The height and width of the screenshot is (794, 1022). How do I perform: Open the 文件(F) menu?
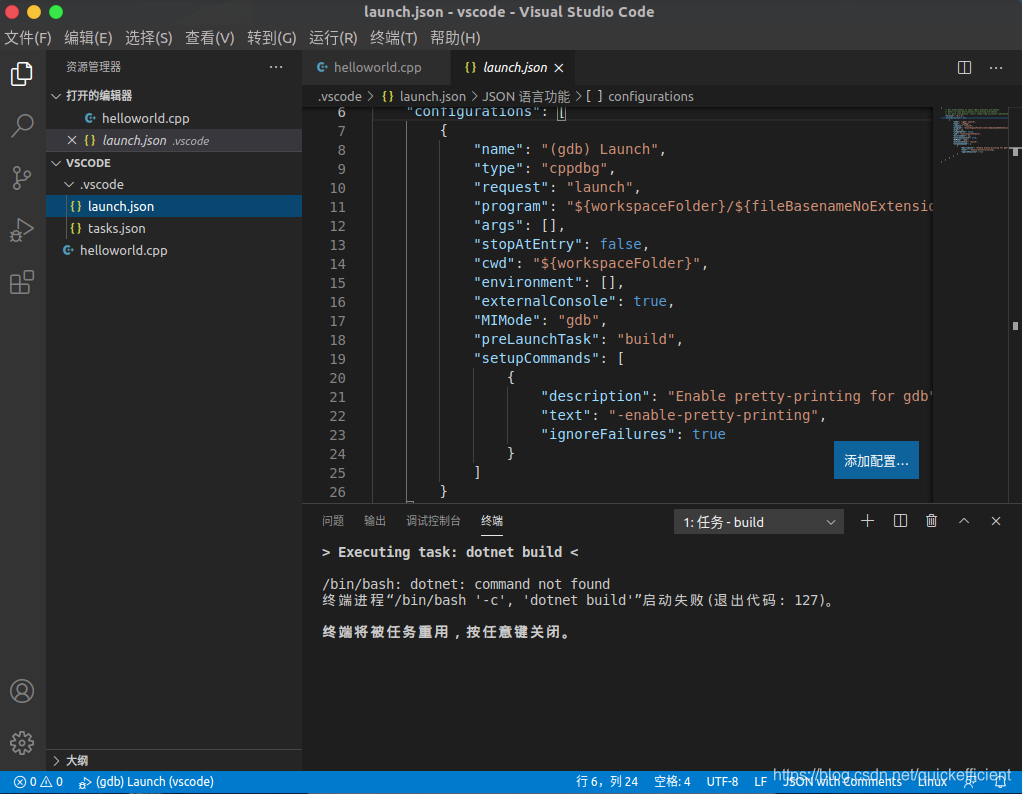coord(27,38)
